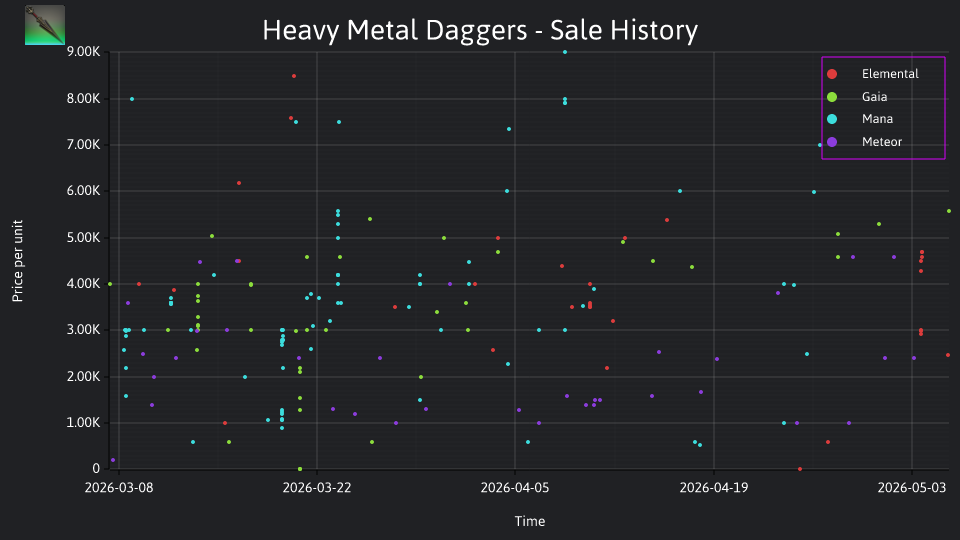Click the Price per unit axis title

pos(18,261)
